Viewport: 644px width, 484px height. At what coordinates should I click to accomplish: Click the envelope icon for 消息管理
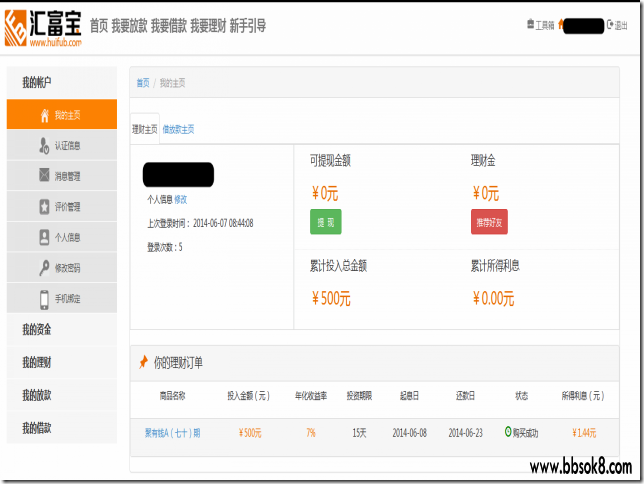tap(44, 176)
